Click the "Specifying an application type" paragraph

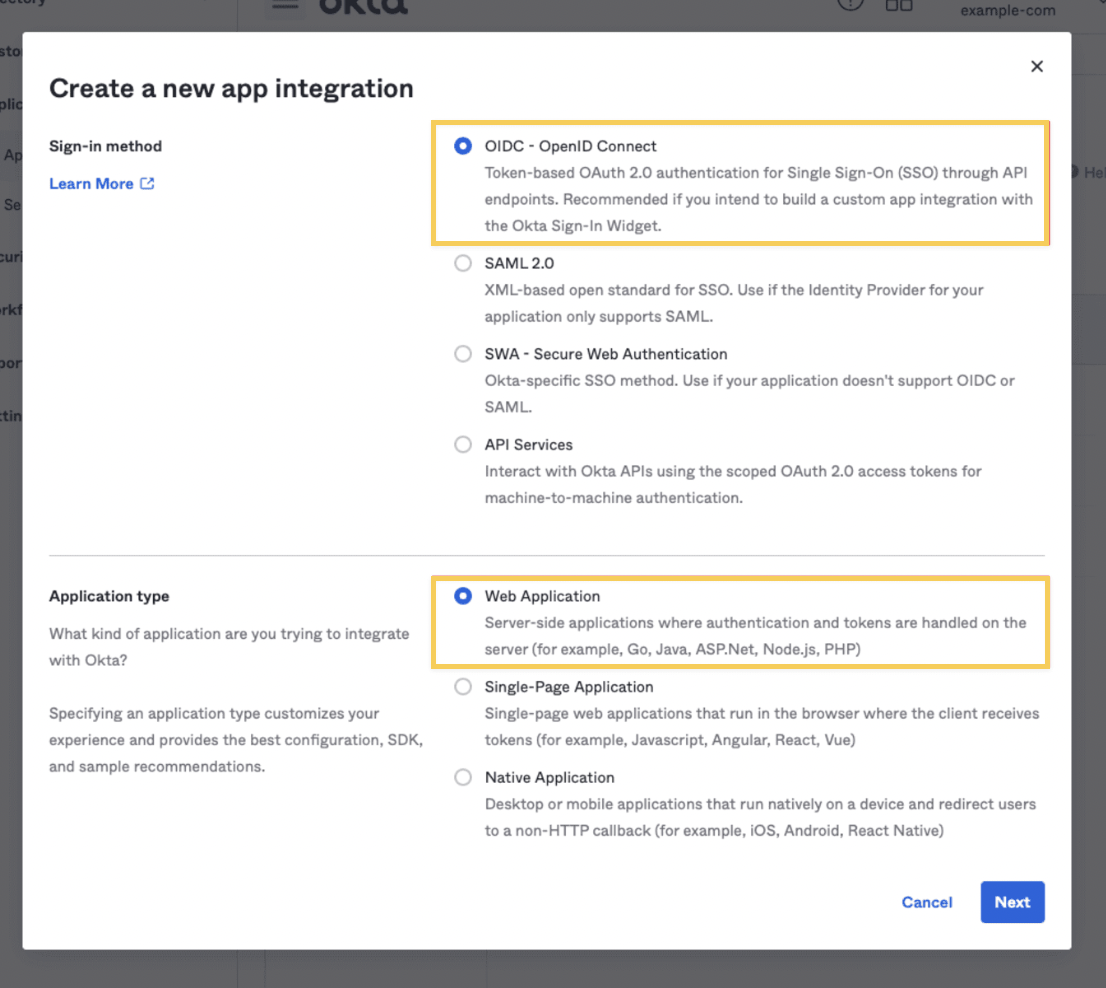236,740
